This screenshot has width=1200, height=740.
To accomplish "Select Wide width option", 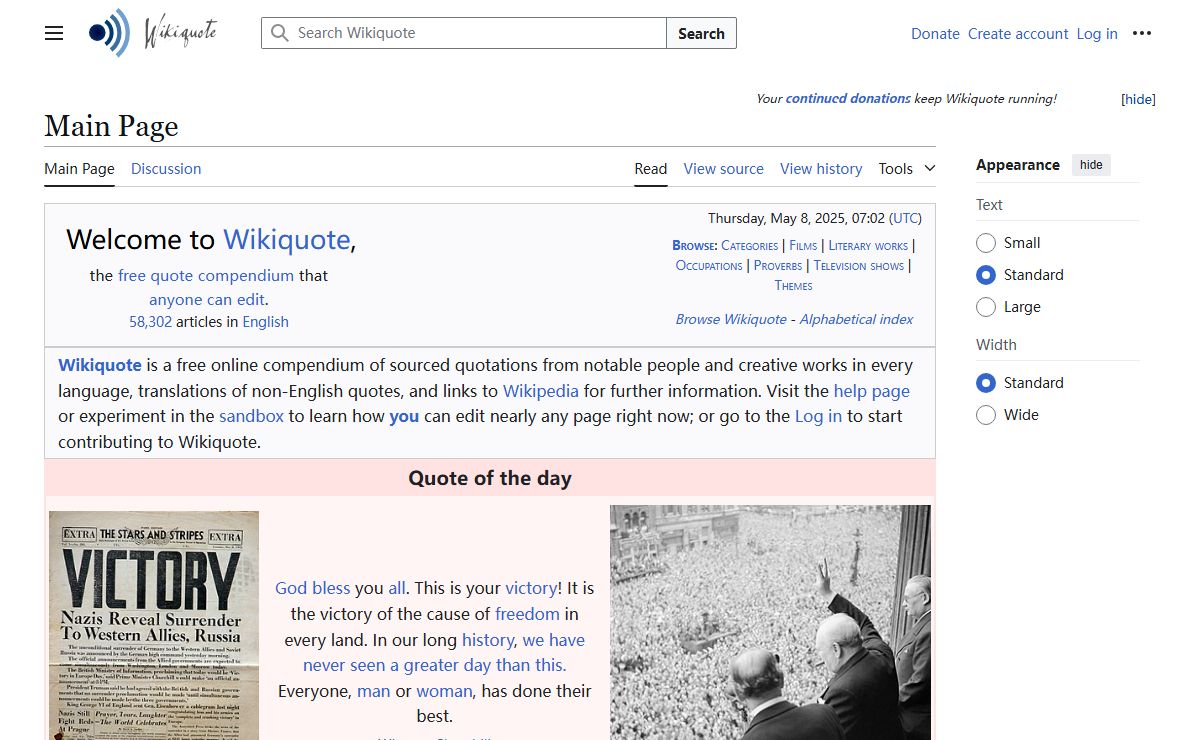I will click(x=986, y=415).
